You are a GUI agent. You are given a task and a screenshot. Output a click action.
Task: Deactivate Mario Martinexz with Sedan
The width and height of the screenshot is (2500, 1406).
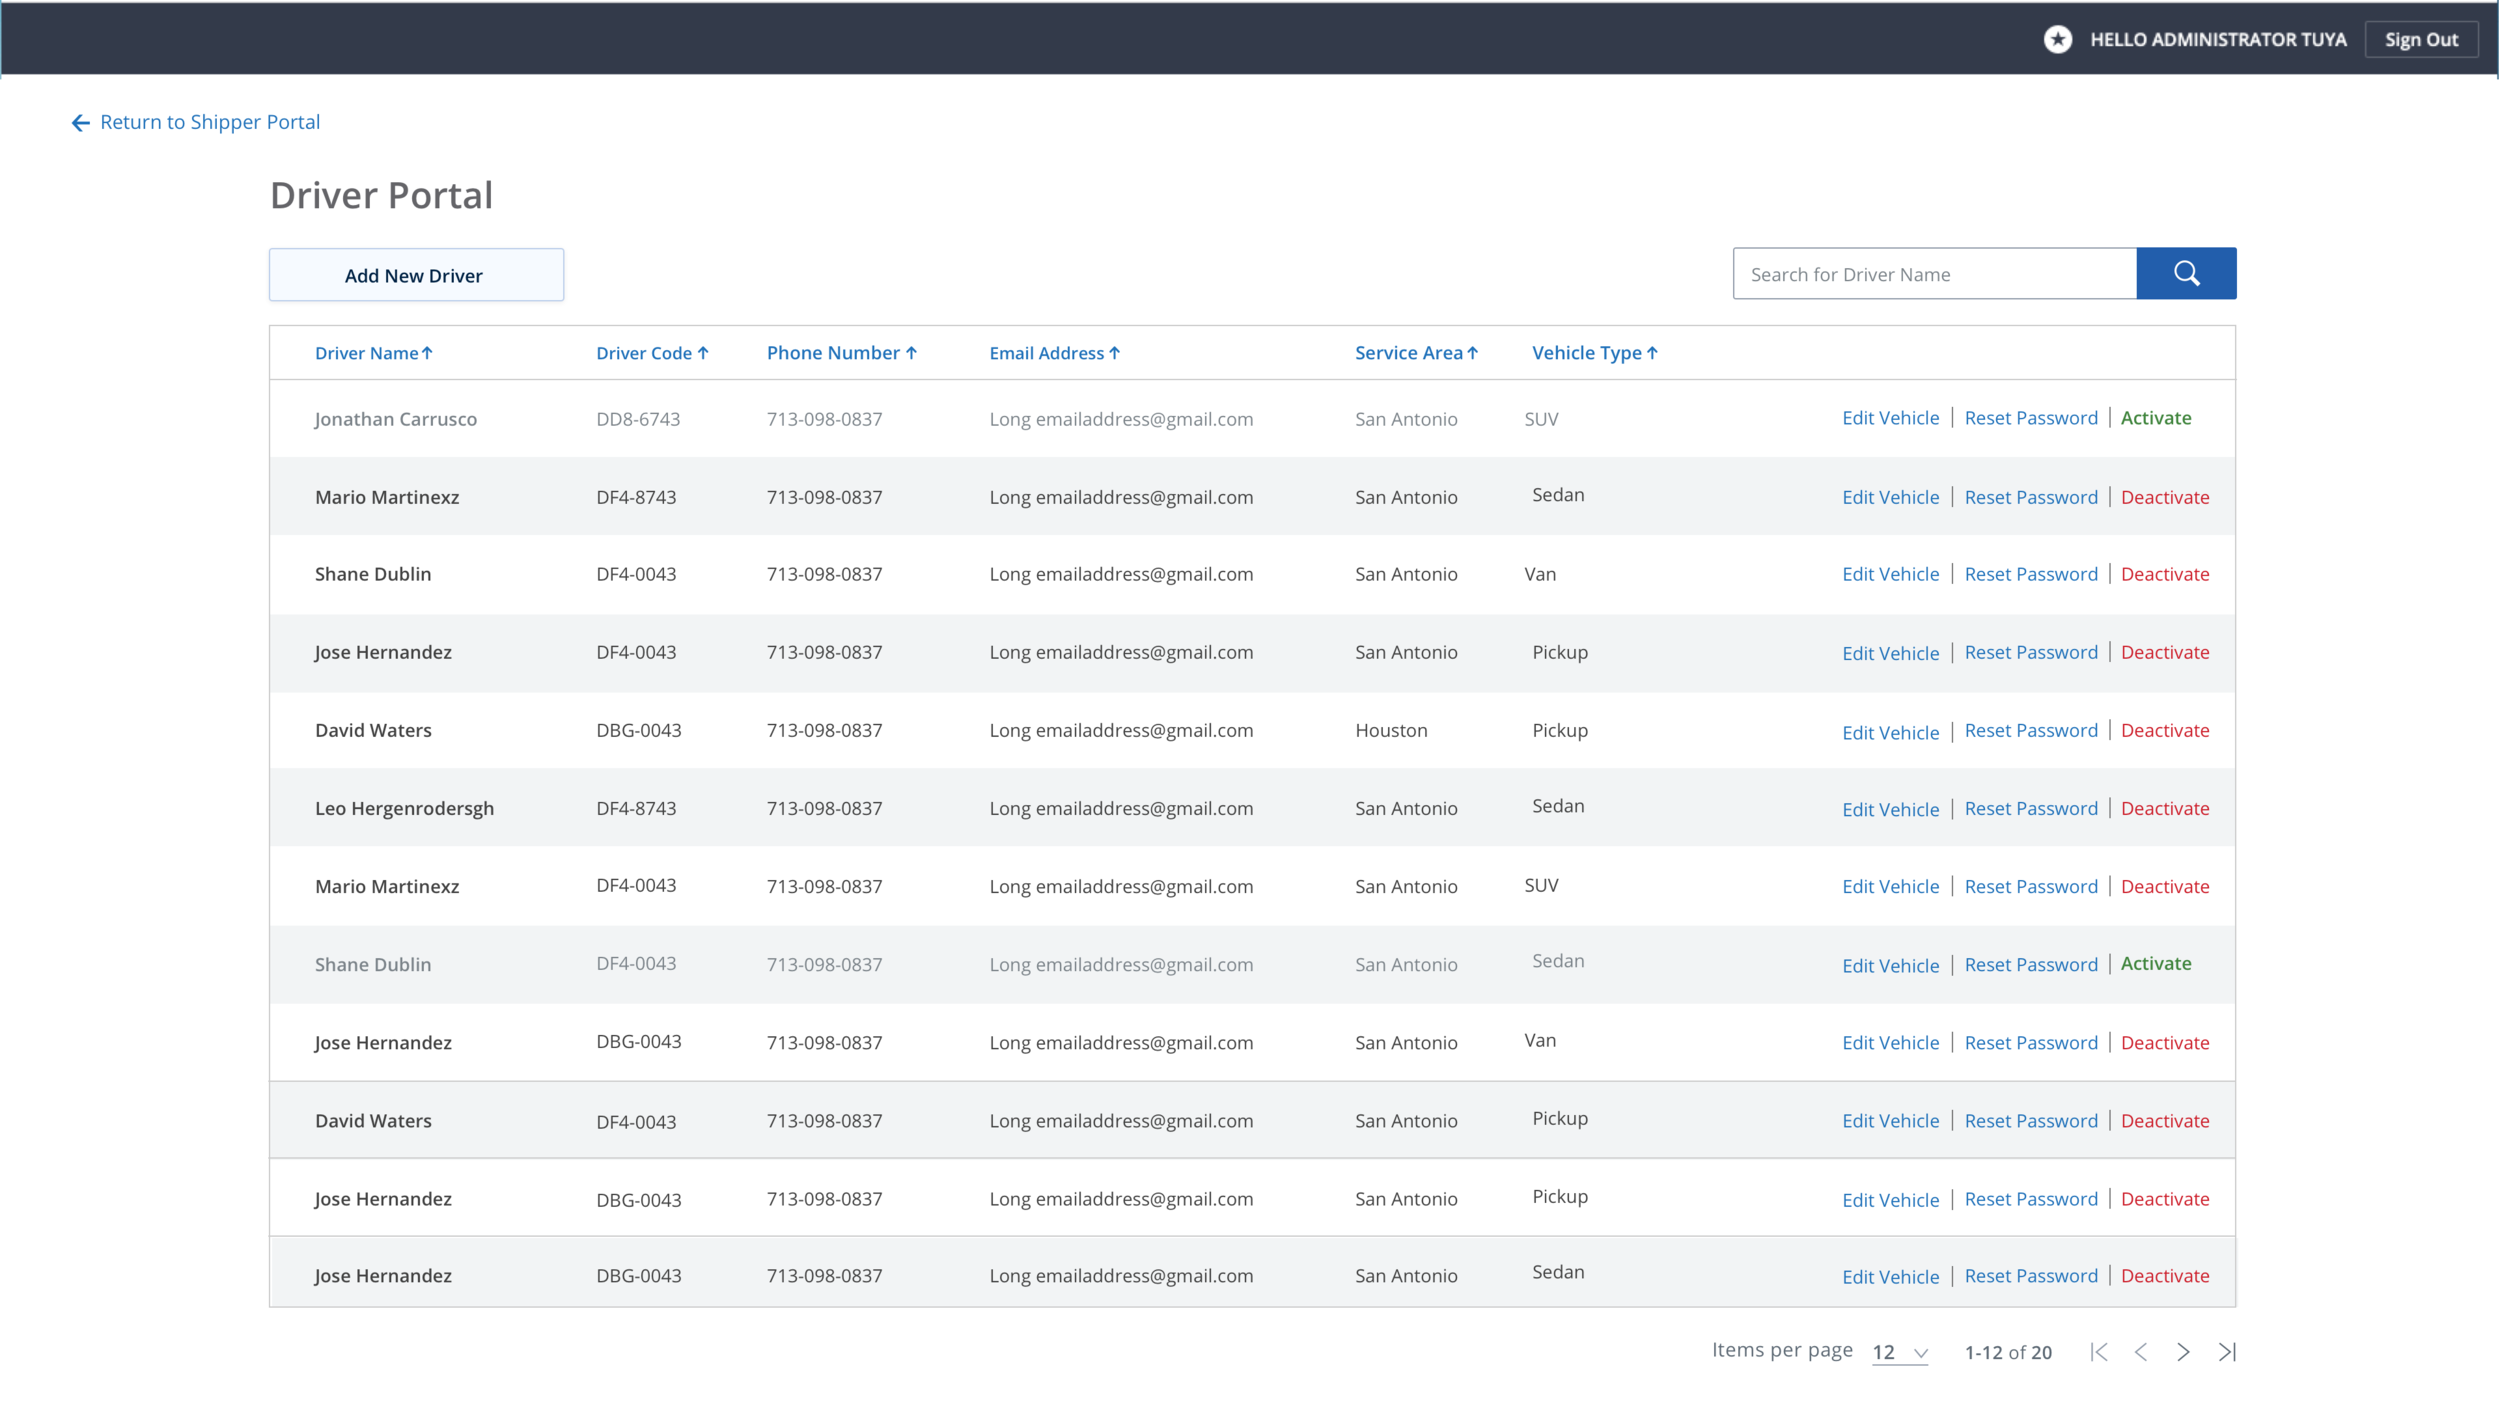pyautogui.click(x=2165, y=497)
